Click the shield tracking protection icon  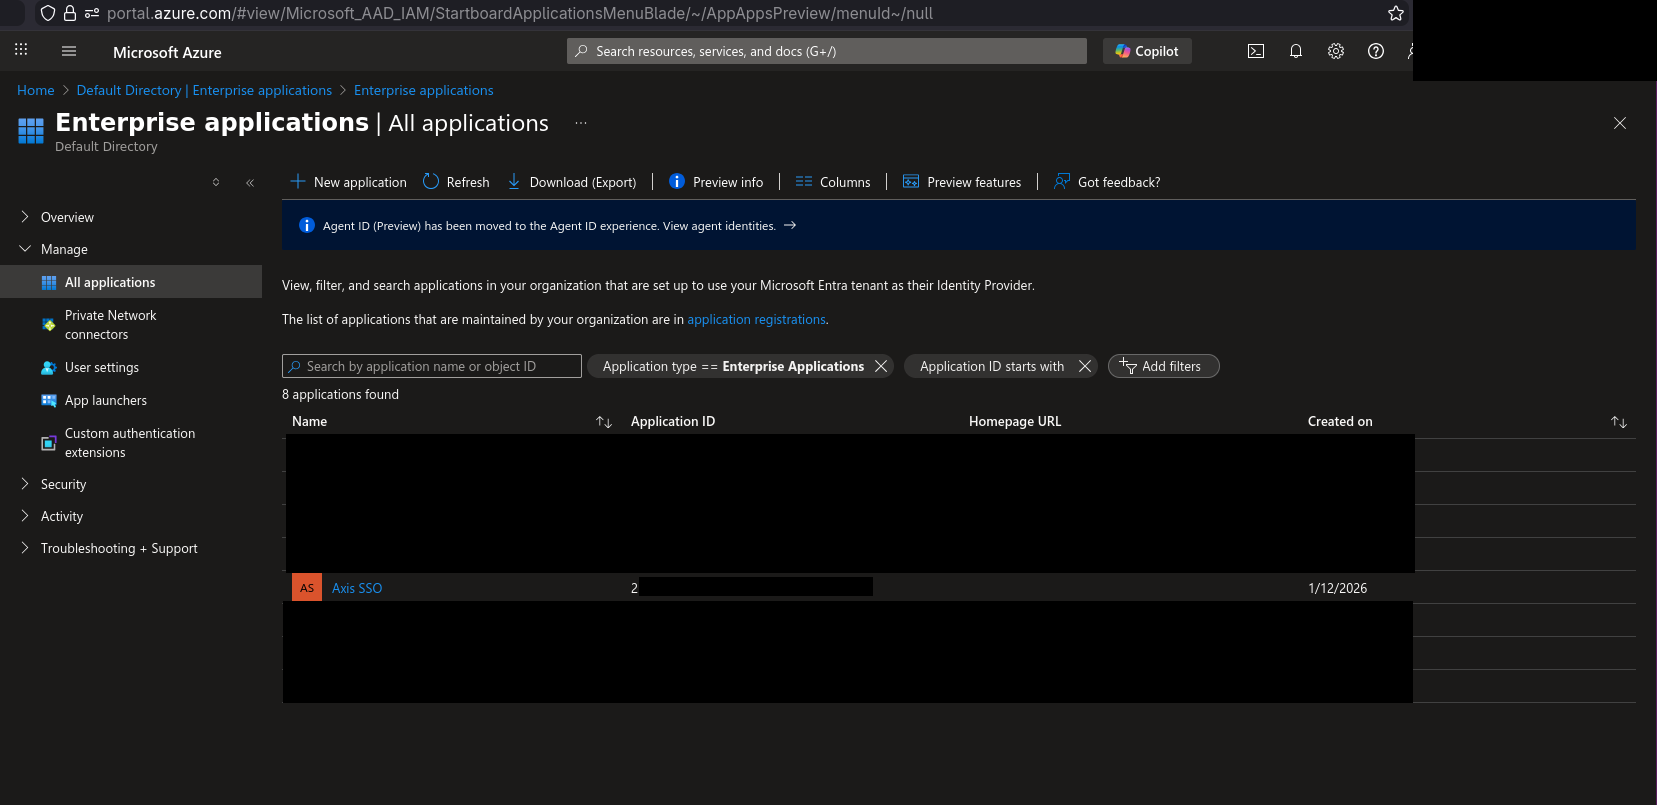pos(48,13)
